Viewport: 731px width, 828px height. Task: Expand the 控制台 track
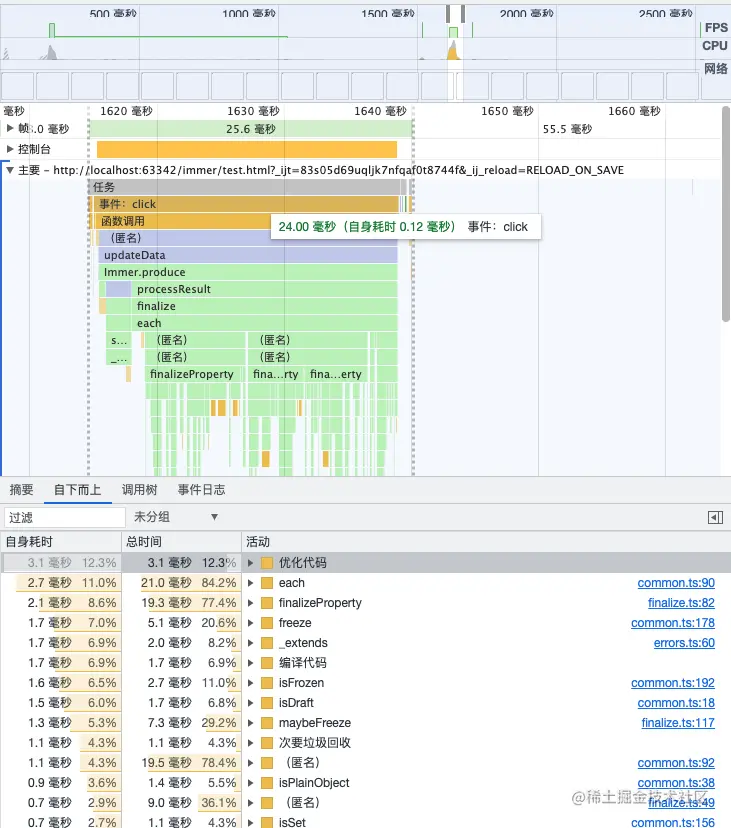click(x=10, y=149)
